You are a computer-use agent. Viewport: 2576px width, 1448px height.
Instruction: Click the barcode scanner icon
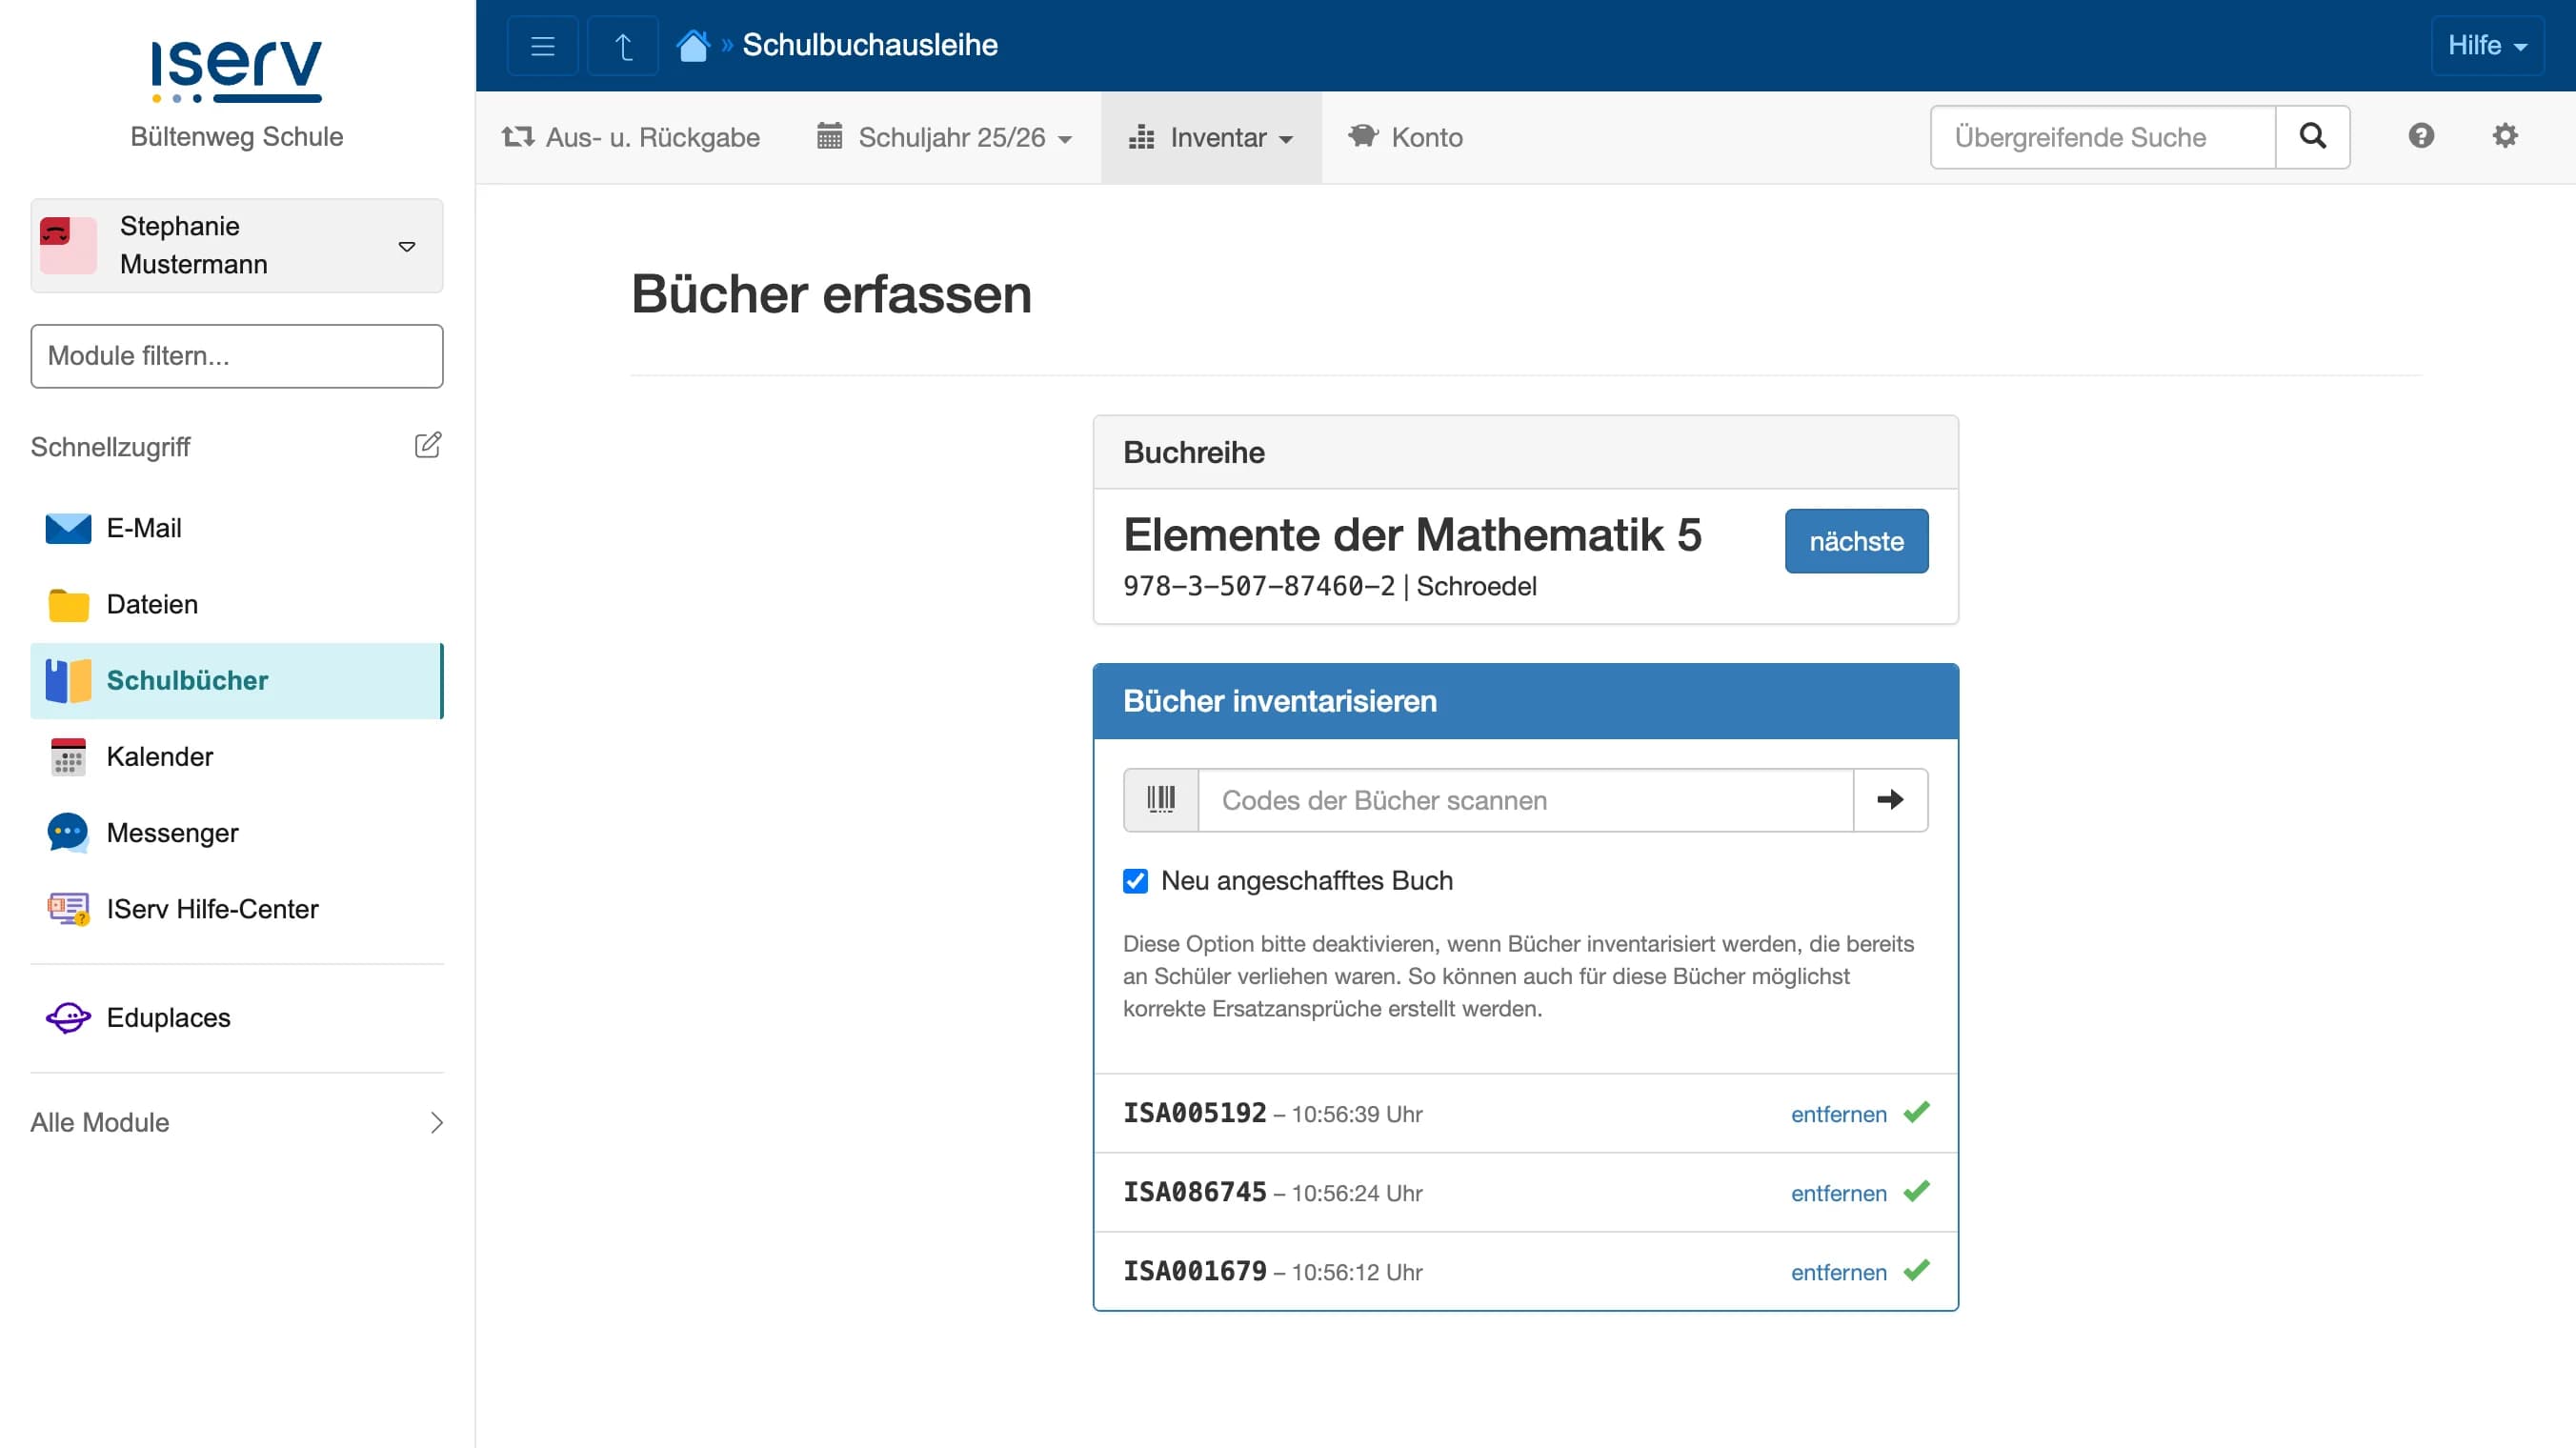1159,799
